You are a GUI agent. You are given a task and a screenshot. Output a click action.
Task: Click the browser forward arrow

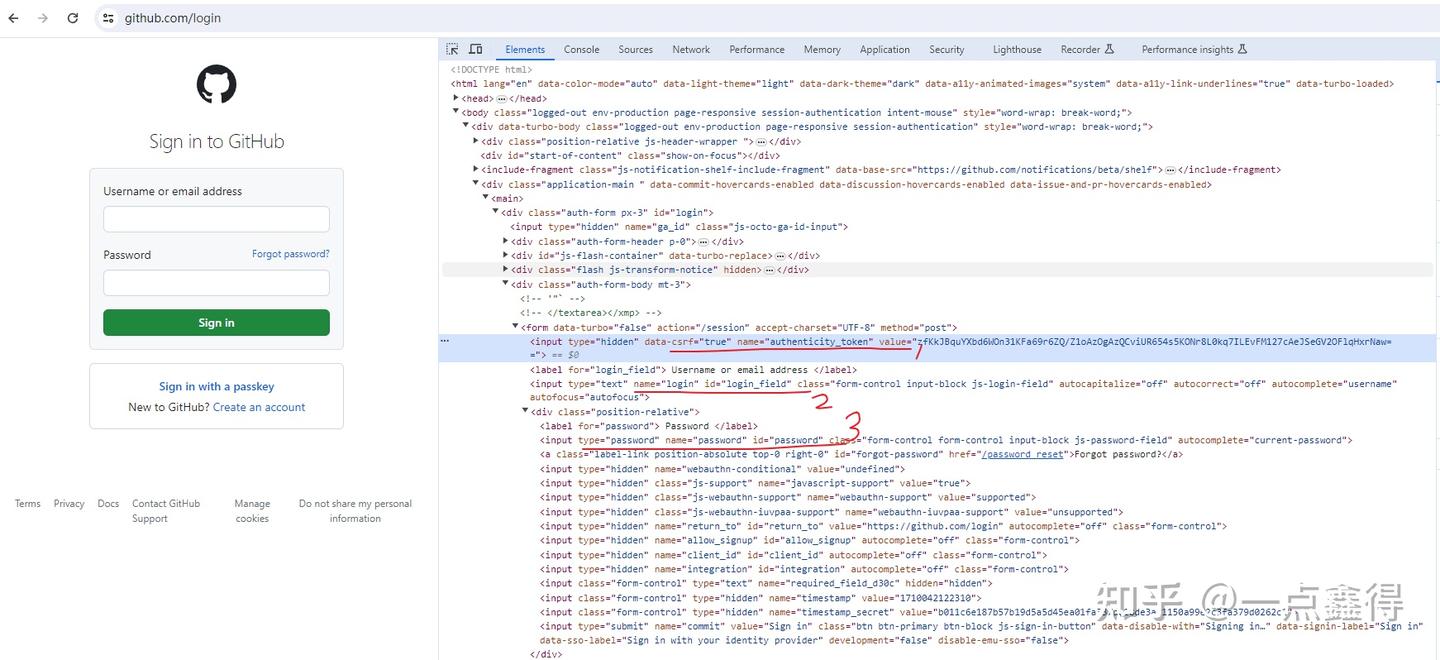(x=42, y=17)
